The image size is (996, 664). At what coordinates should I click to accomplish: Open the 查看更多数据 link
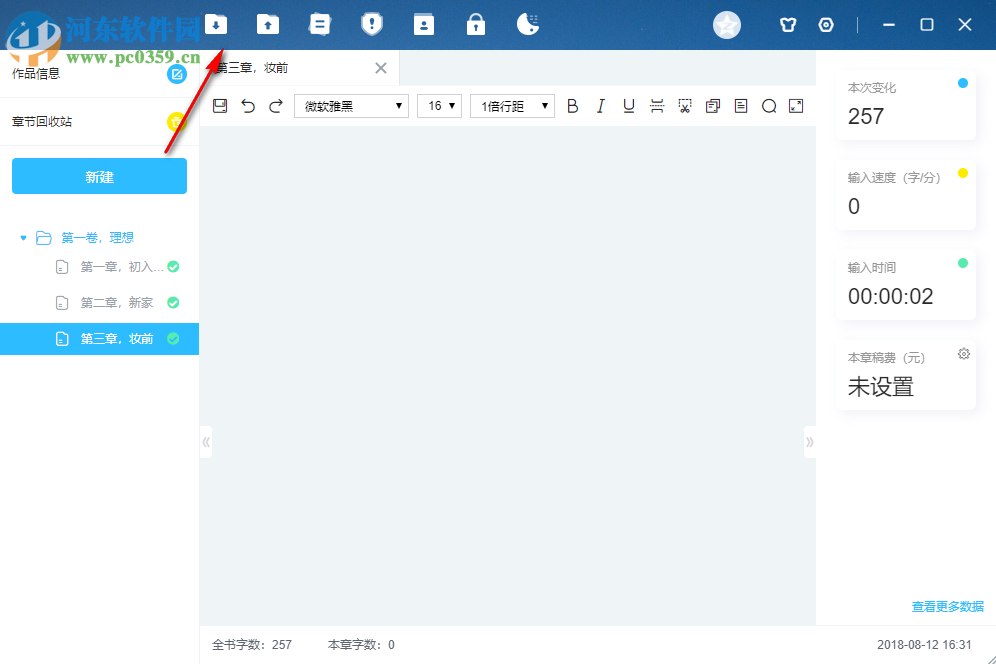(x=946, y=606)
